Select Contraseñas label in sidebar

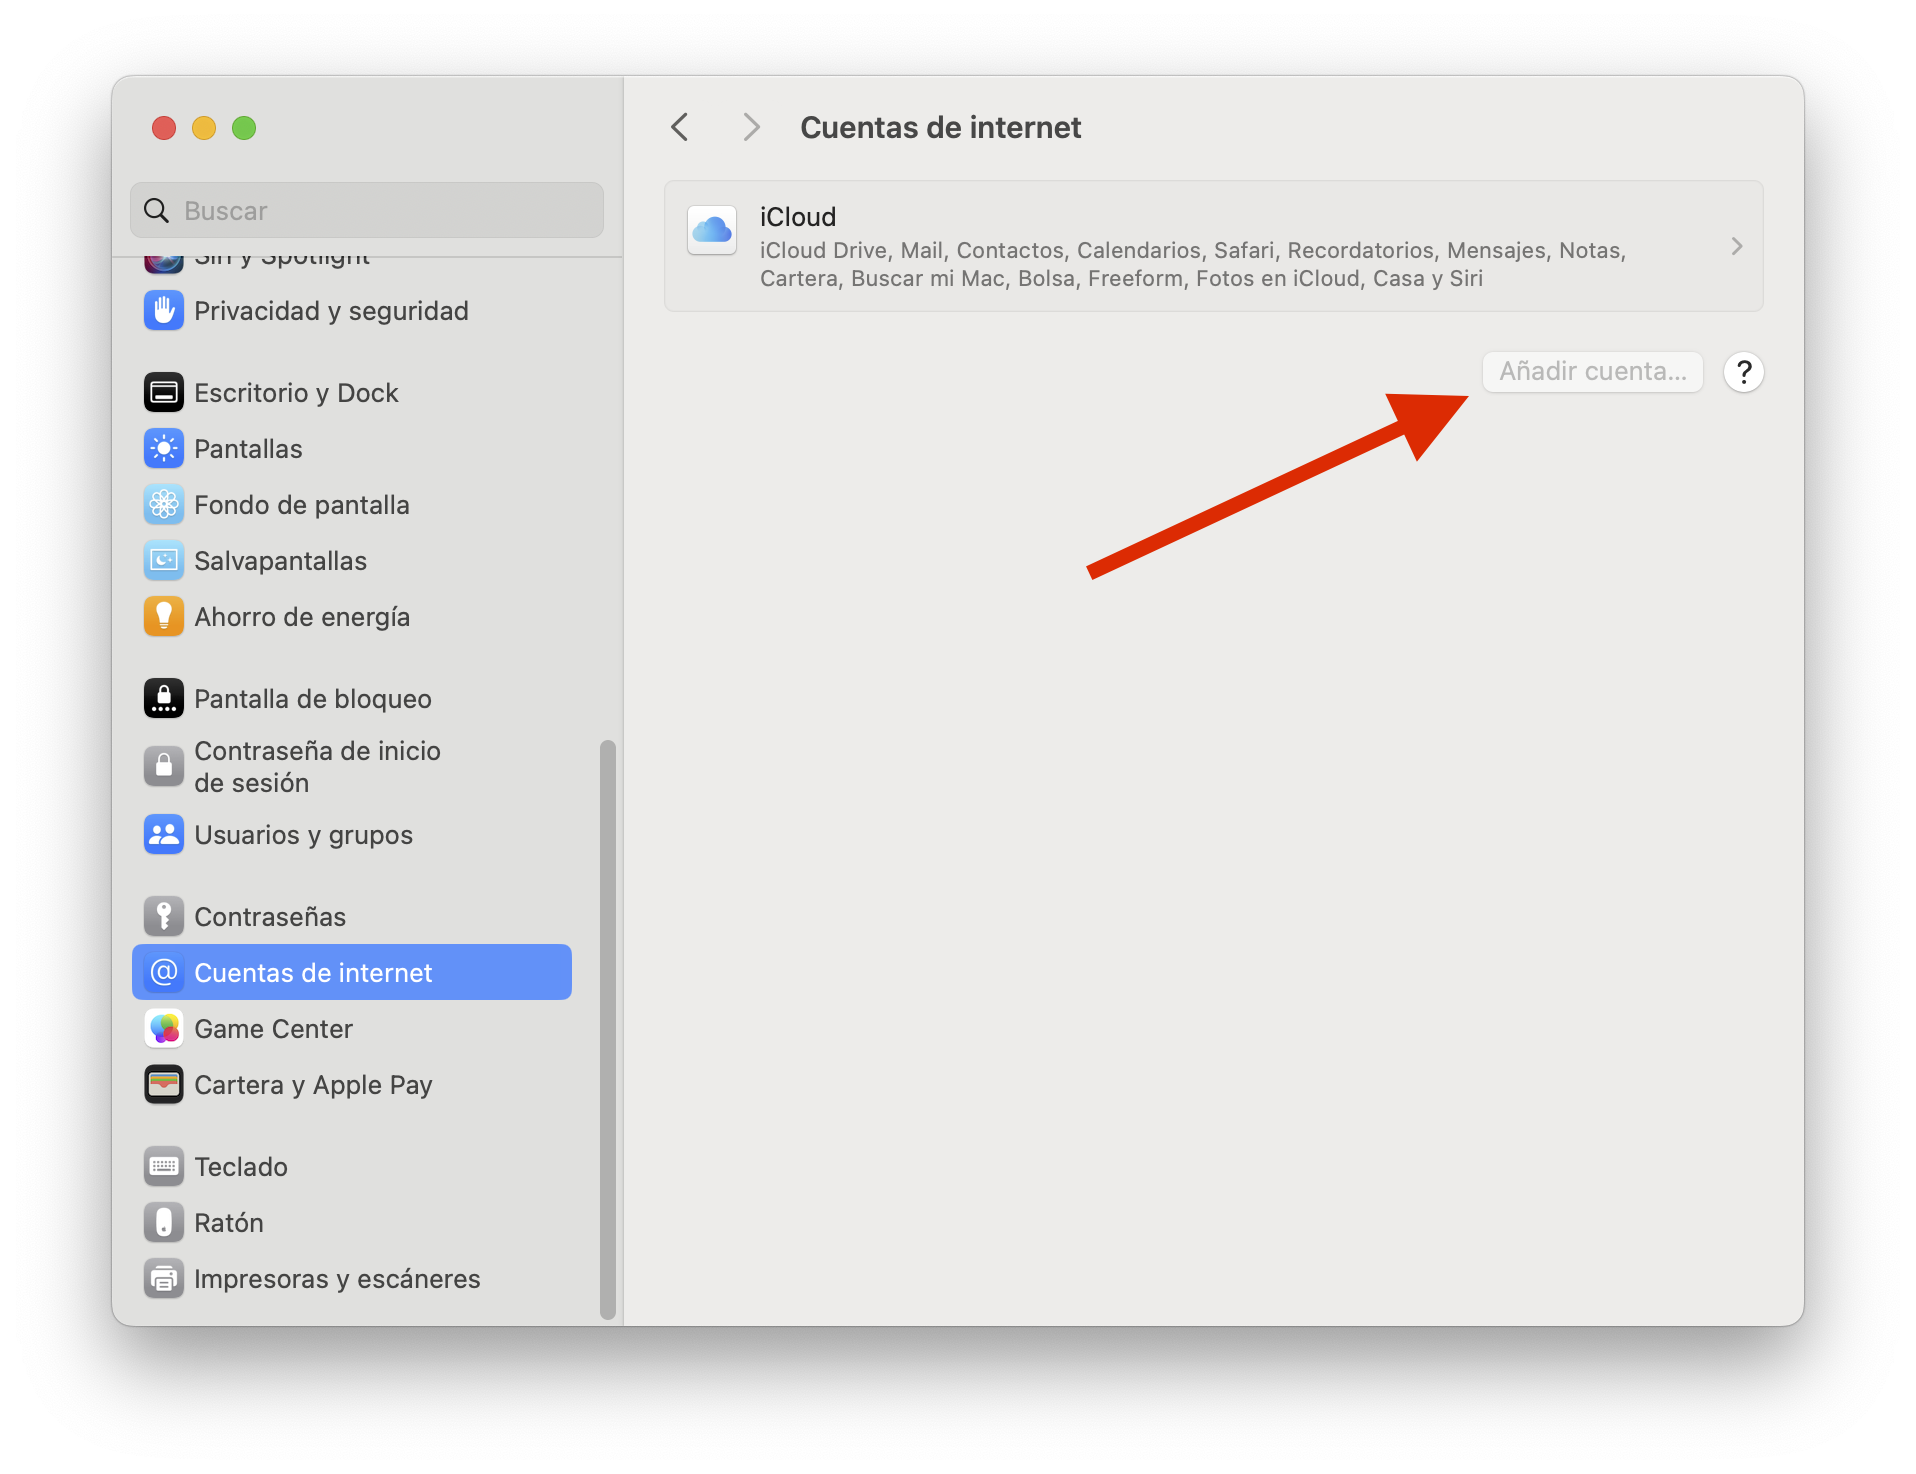[x=270, y=917]
